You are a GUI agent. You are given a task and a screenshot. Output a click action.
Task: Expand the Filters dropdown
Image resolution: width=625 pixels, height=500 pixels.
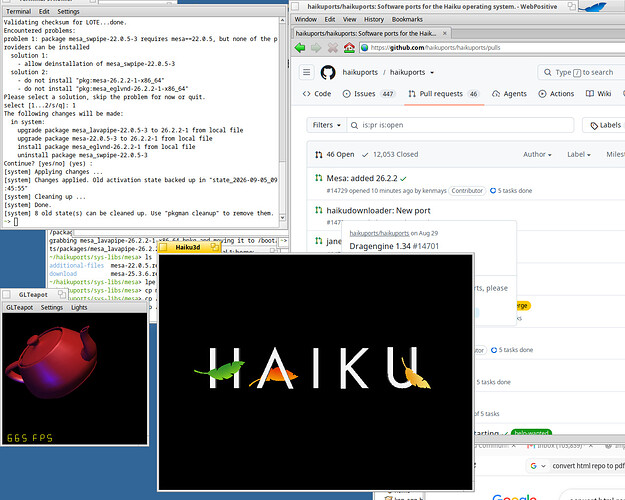326,125
